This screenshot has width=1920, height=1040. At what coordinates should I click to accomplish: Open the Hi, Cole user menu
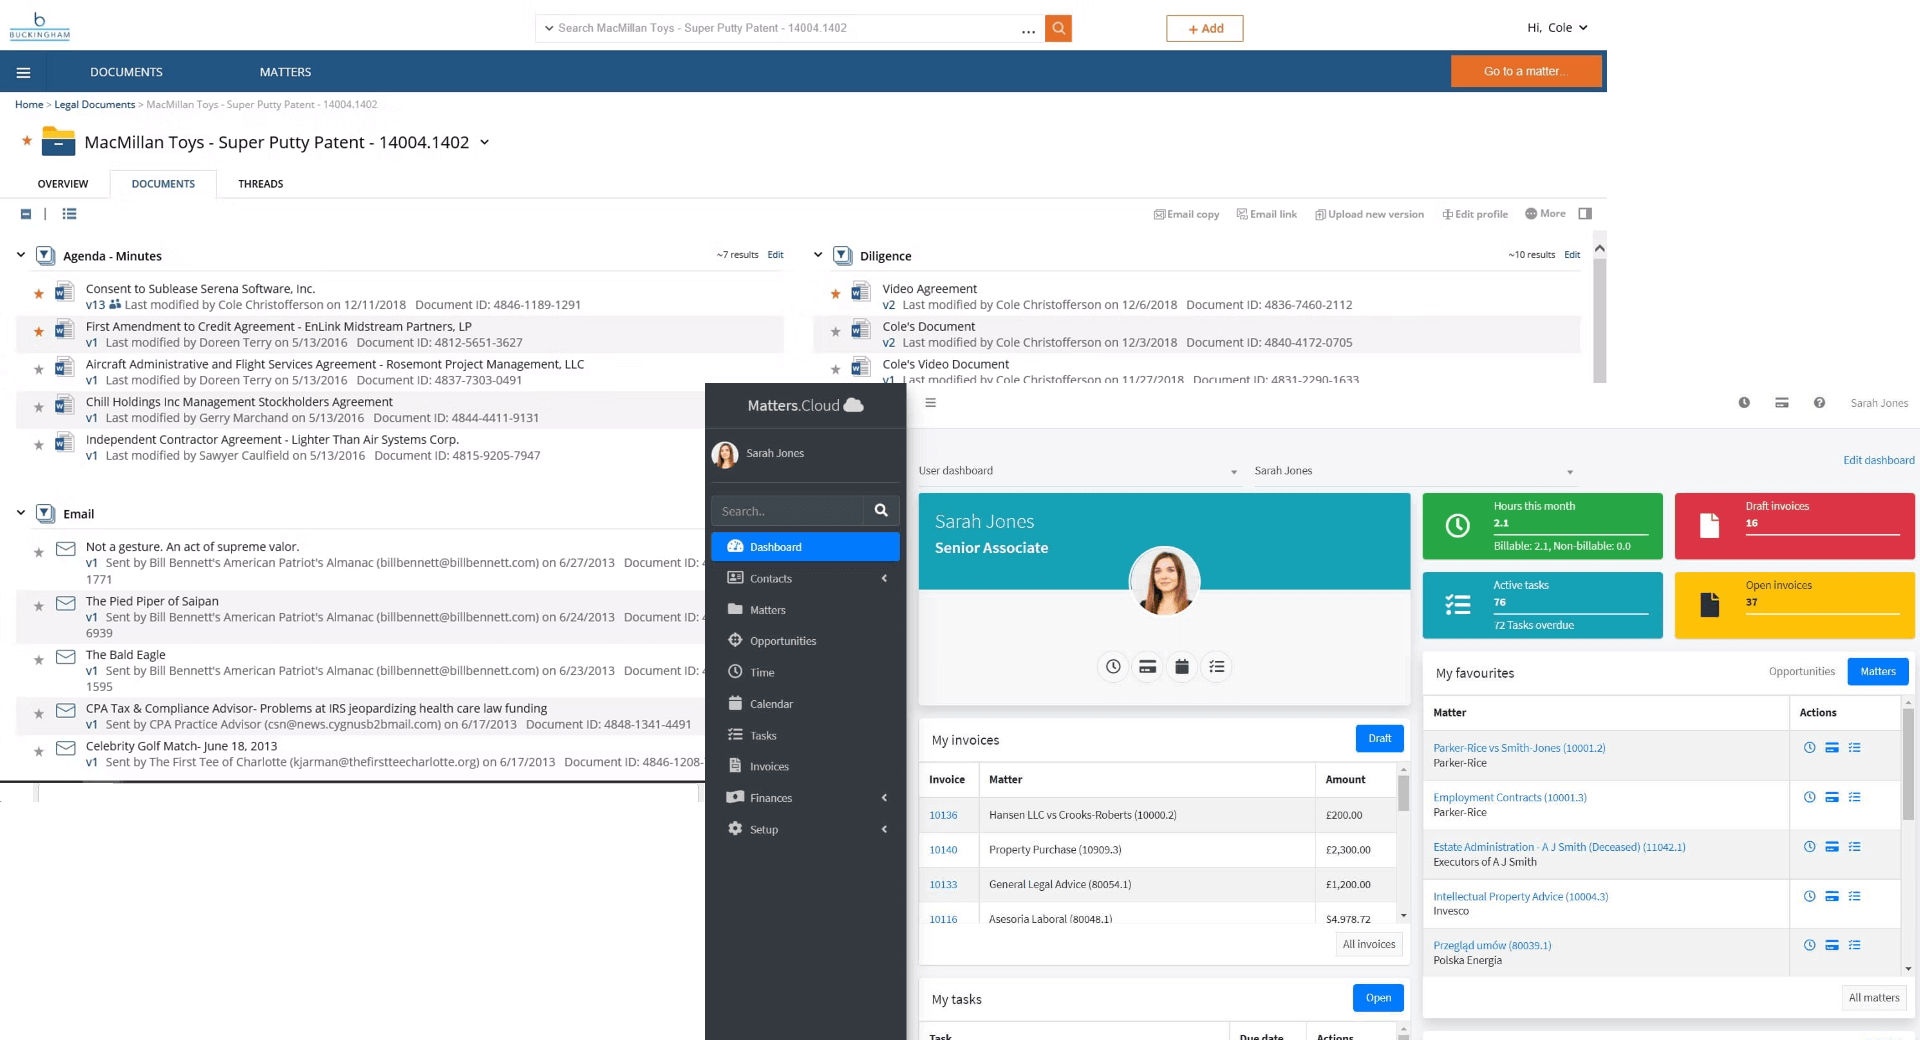tap(1557, 28)
